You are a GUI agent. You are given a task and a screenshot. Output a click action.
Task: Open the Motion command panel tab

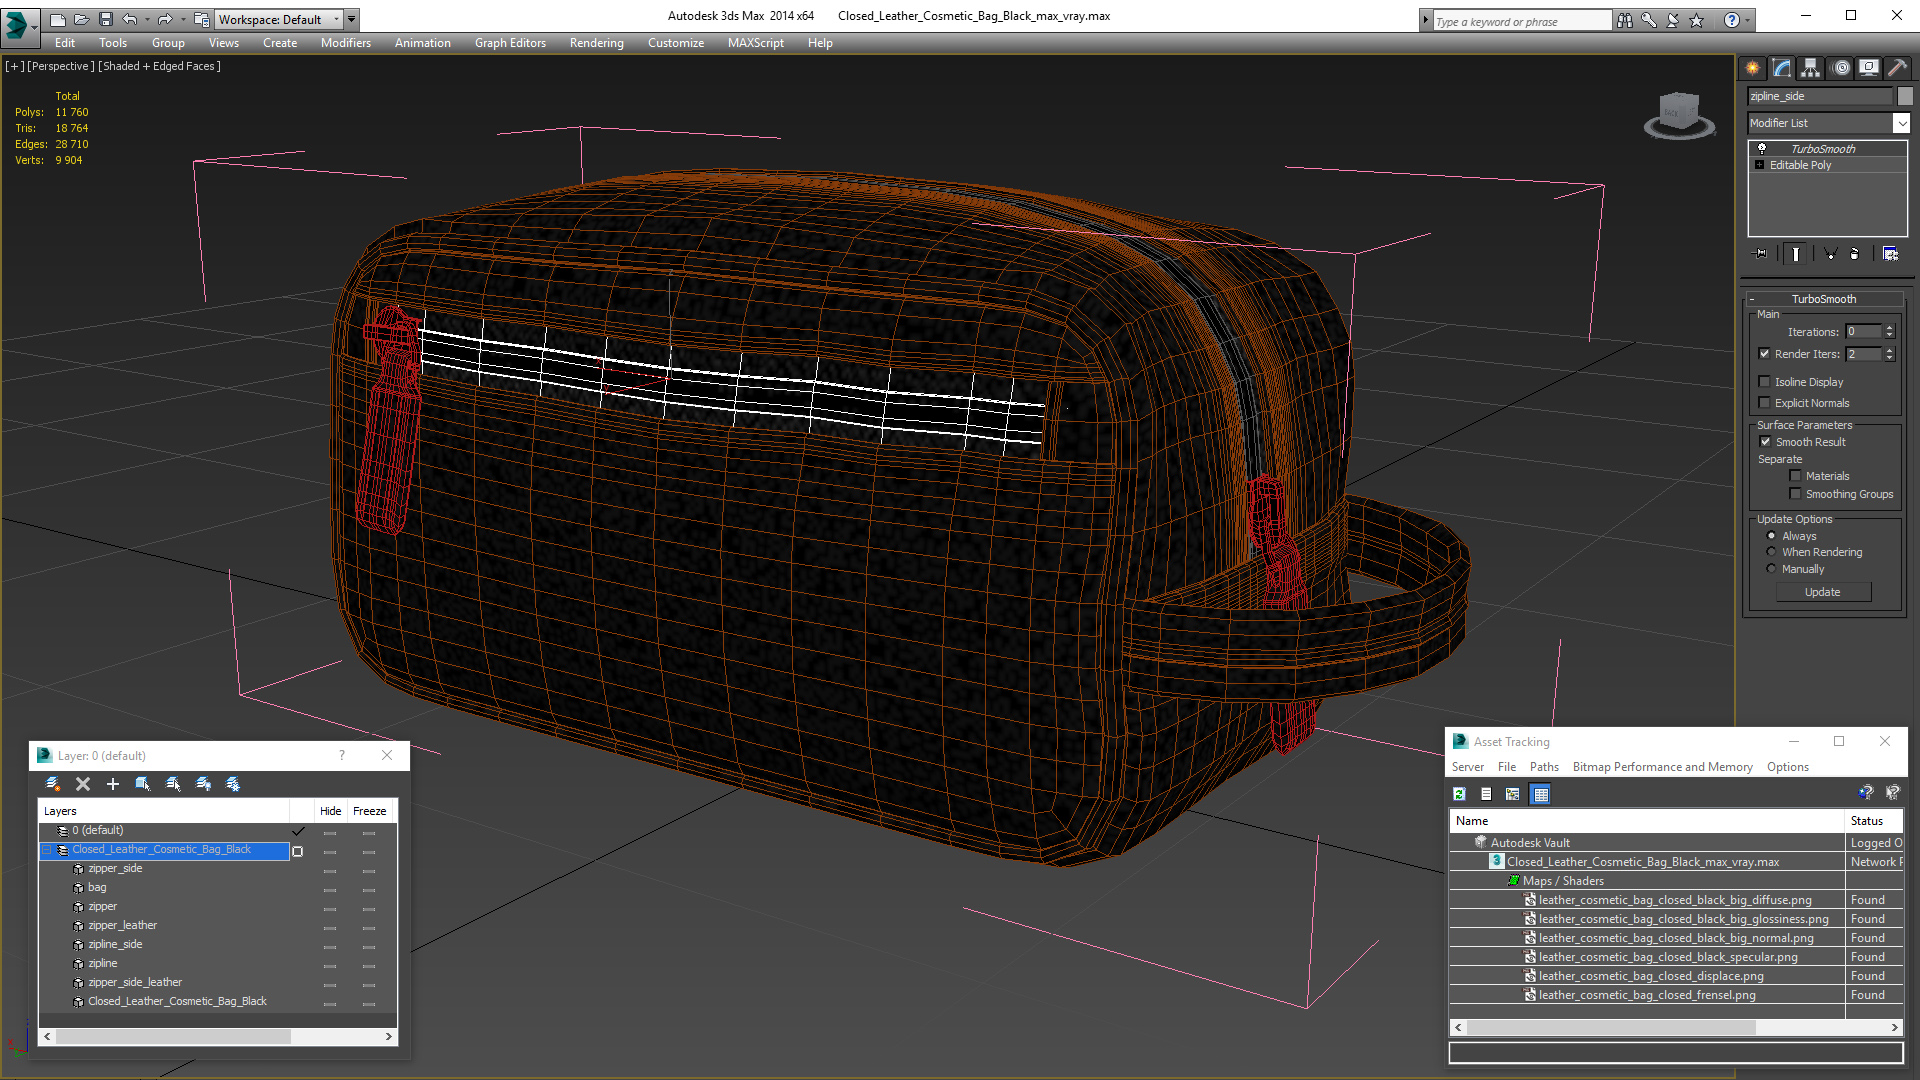click(1841, 68)
